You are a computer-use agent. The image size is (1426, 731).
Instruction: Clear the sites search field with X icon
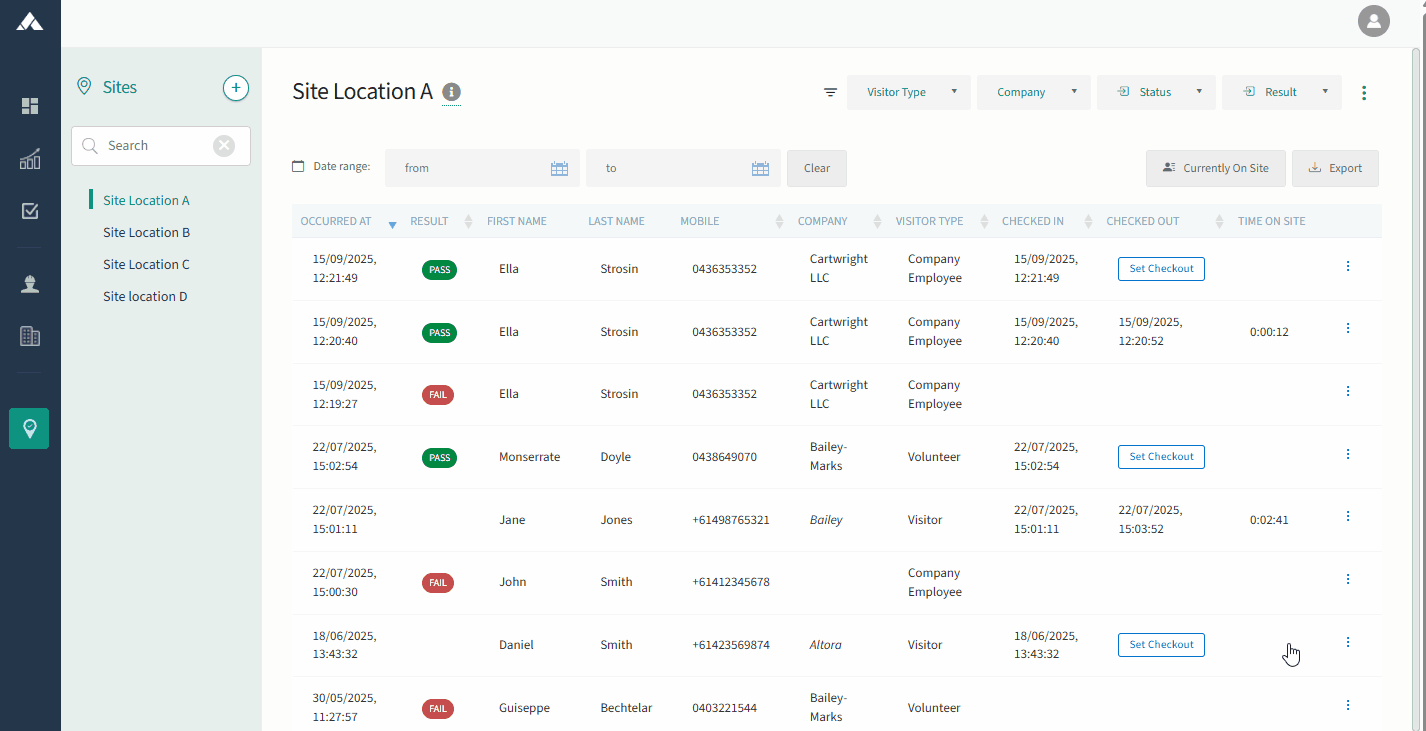point(224,146)
